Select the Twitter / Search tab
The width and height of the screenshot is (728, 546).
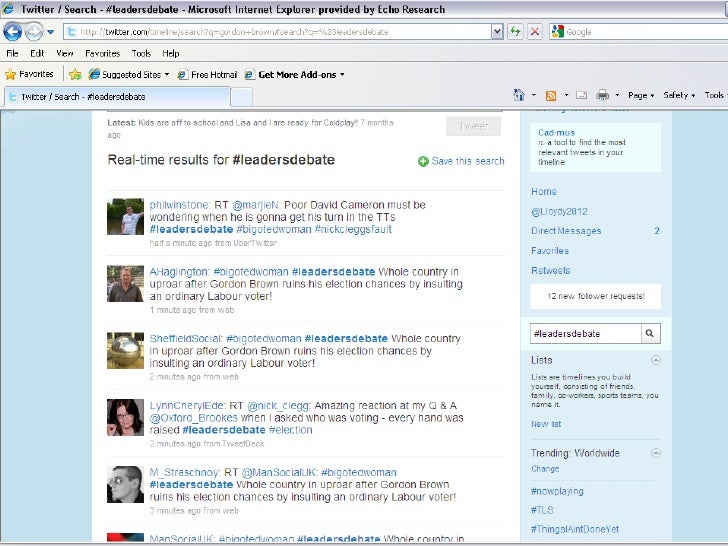click(117, 97)
